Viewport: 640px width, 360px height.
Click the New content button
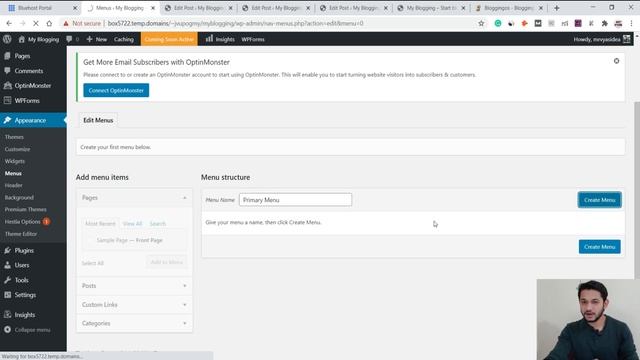(97, 39)
